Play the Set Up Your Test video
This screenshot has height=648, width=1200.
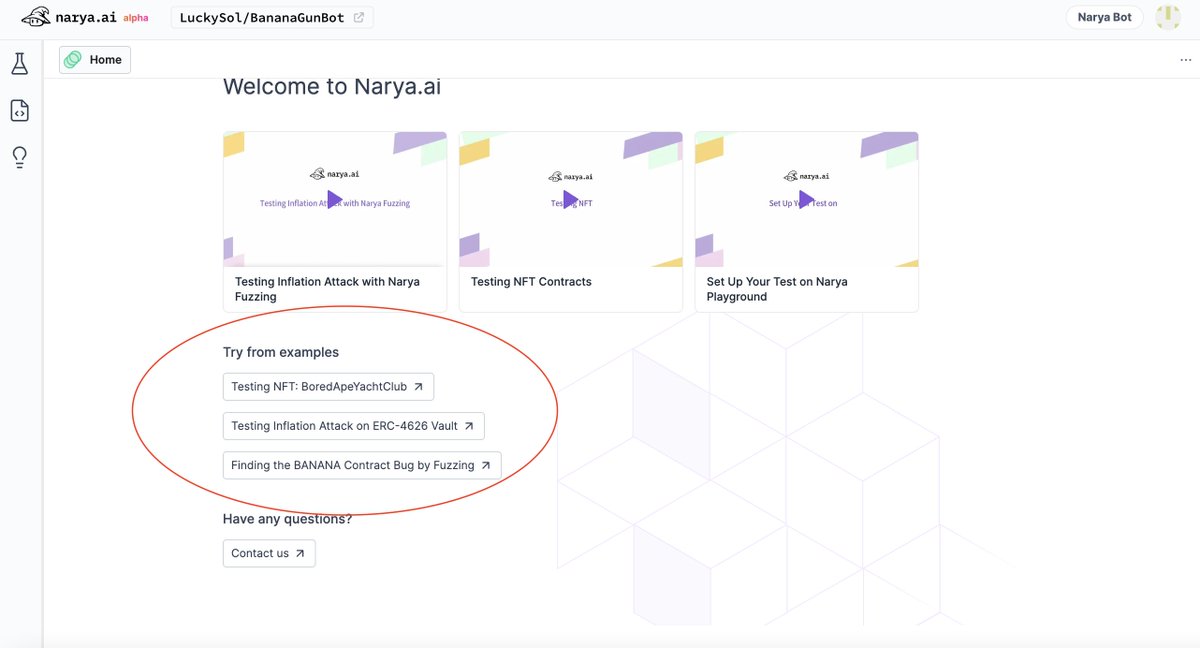coord(806,199)
